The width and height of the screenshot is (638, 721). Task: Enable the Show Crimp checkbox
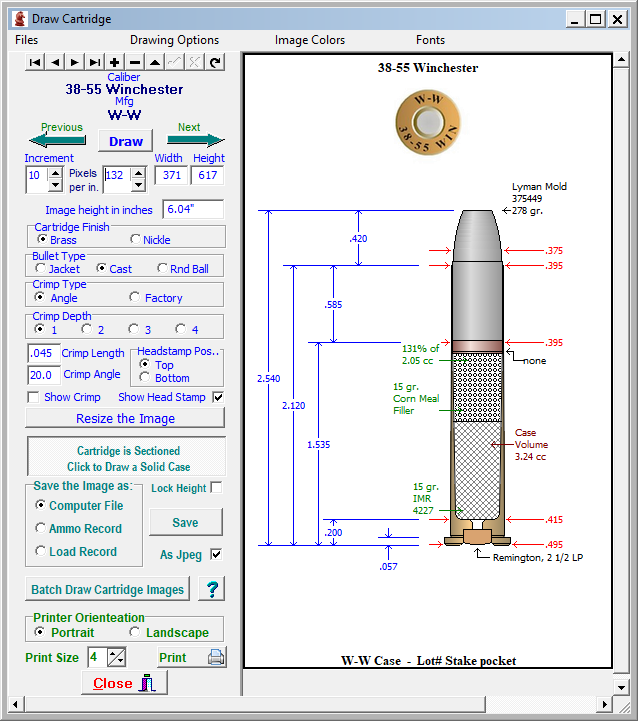point(33,397)
